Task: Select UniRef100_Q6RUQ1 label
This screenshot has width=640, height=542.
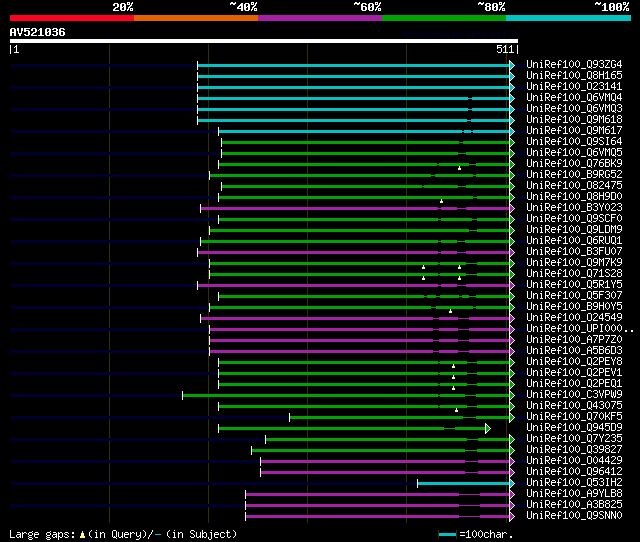Action: 574,241
